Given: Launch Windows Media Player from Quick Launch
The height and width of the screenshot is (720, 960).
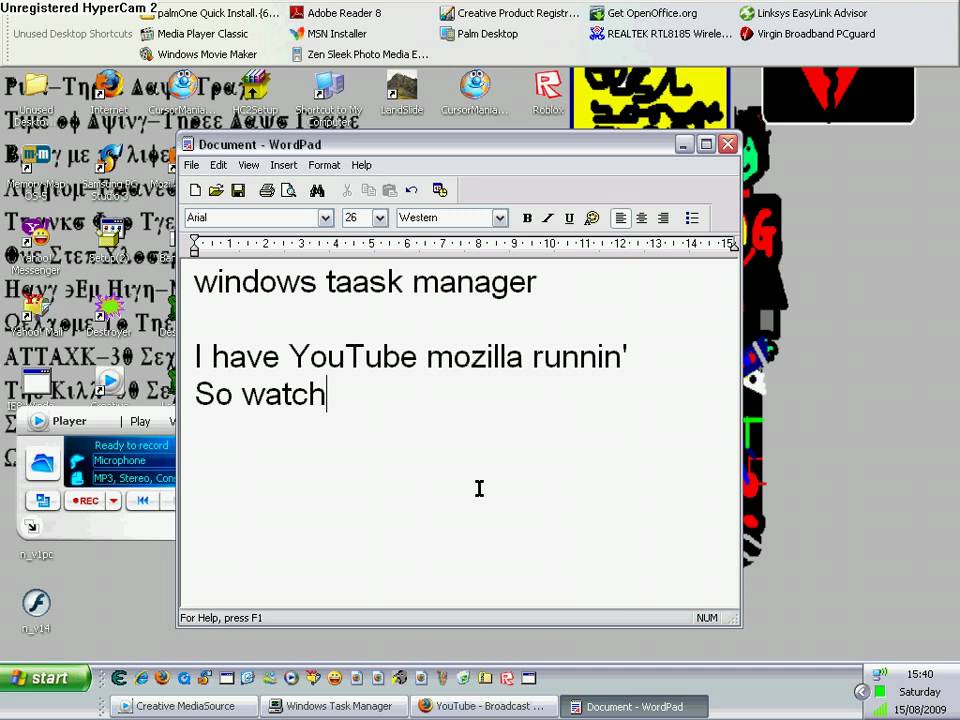Looking at the screenshot, I should [291, 678].
